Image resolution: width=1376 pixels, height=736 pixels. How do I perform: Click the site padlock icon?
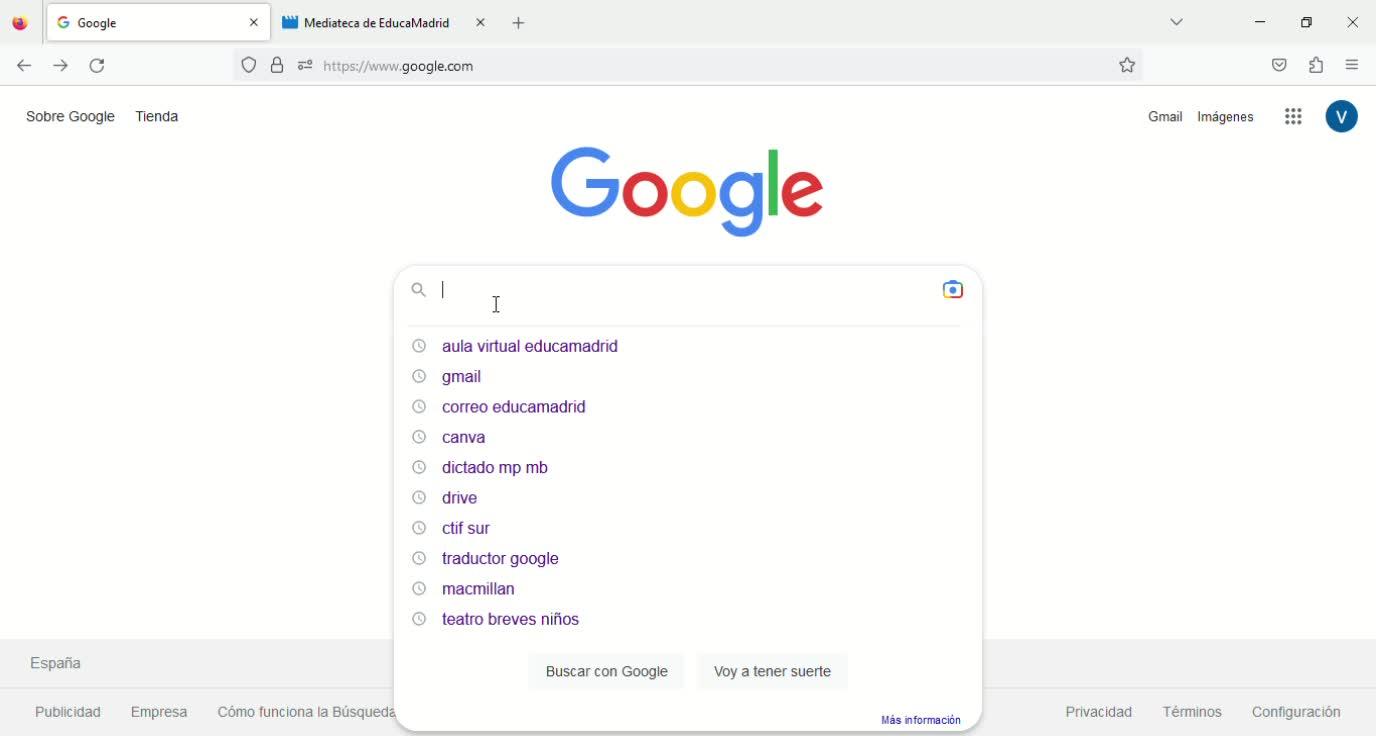tap(277, 66)
